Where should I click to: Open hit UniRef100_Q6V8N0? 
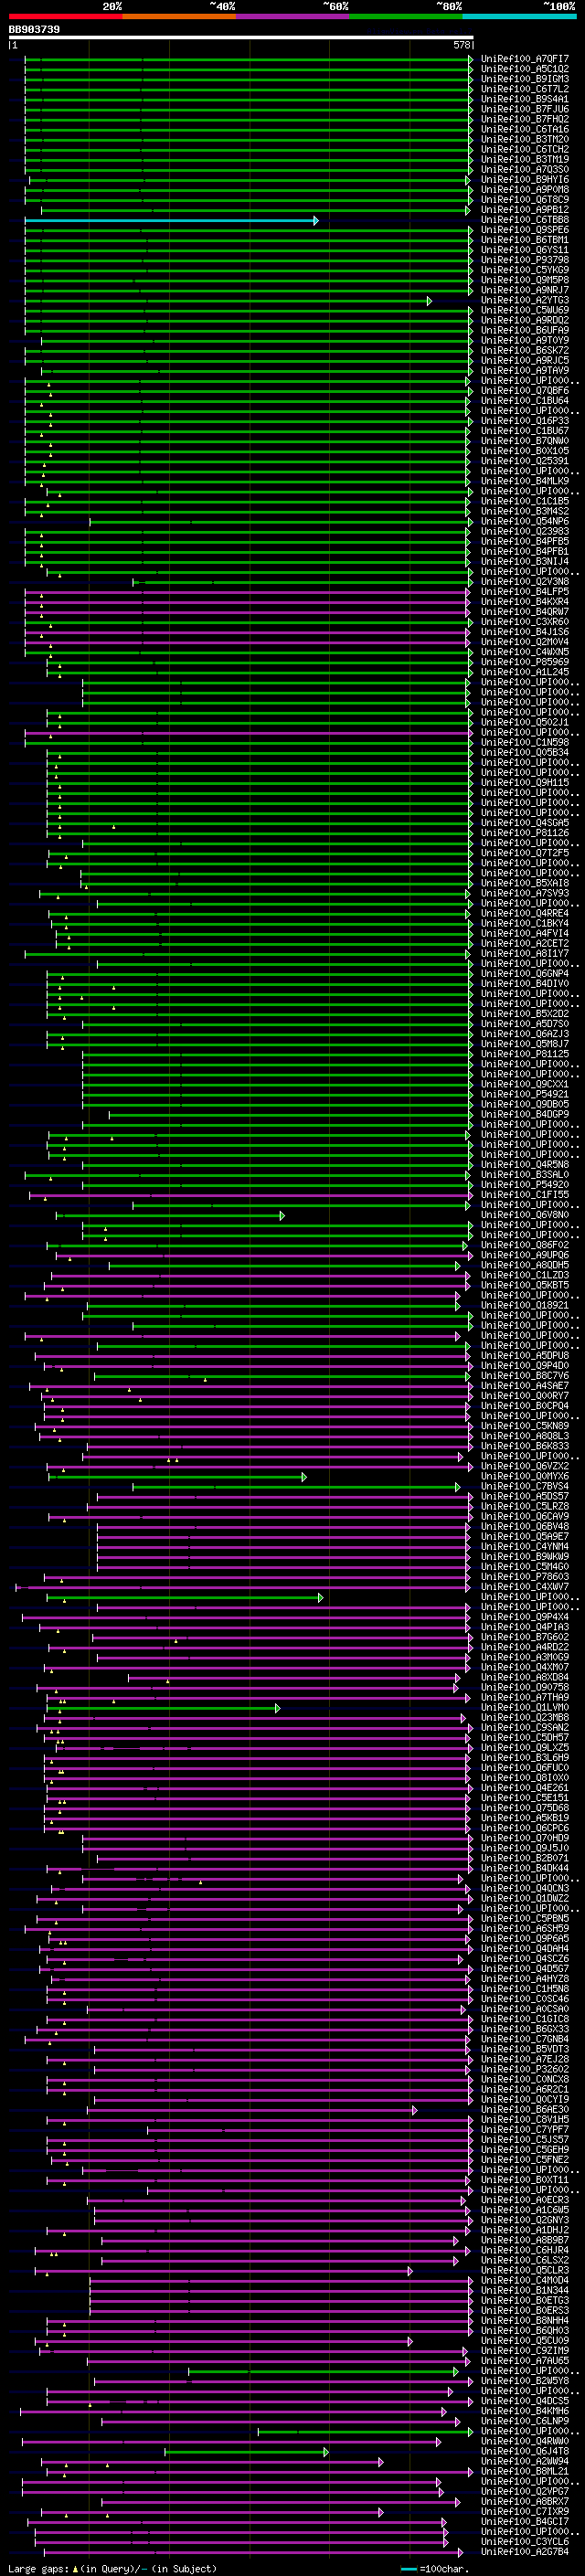point(525,1215)
